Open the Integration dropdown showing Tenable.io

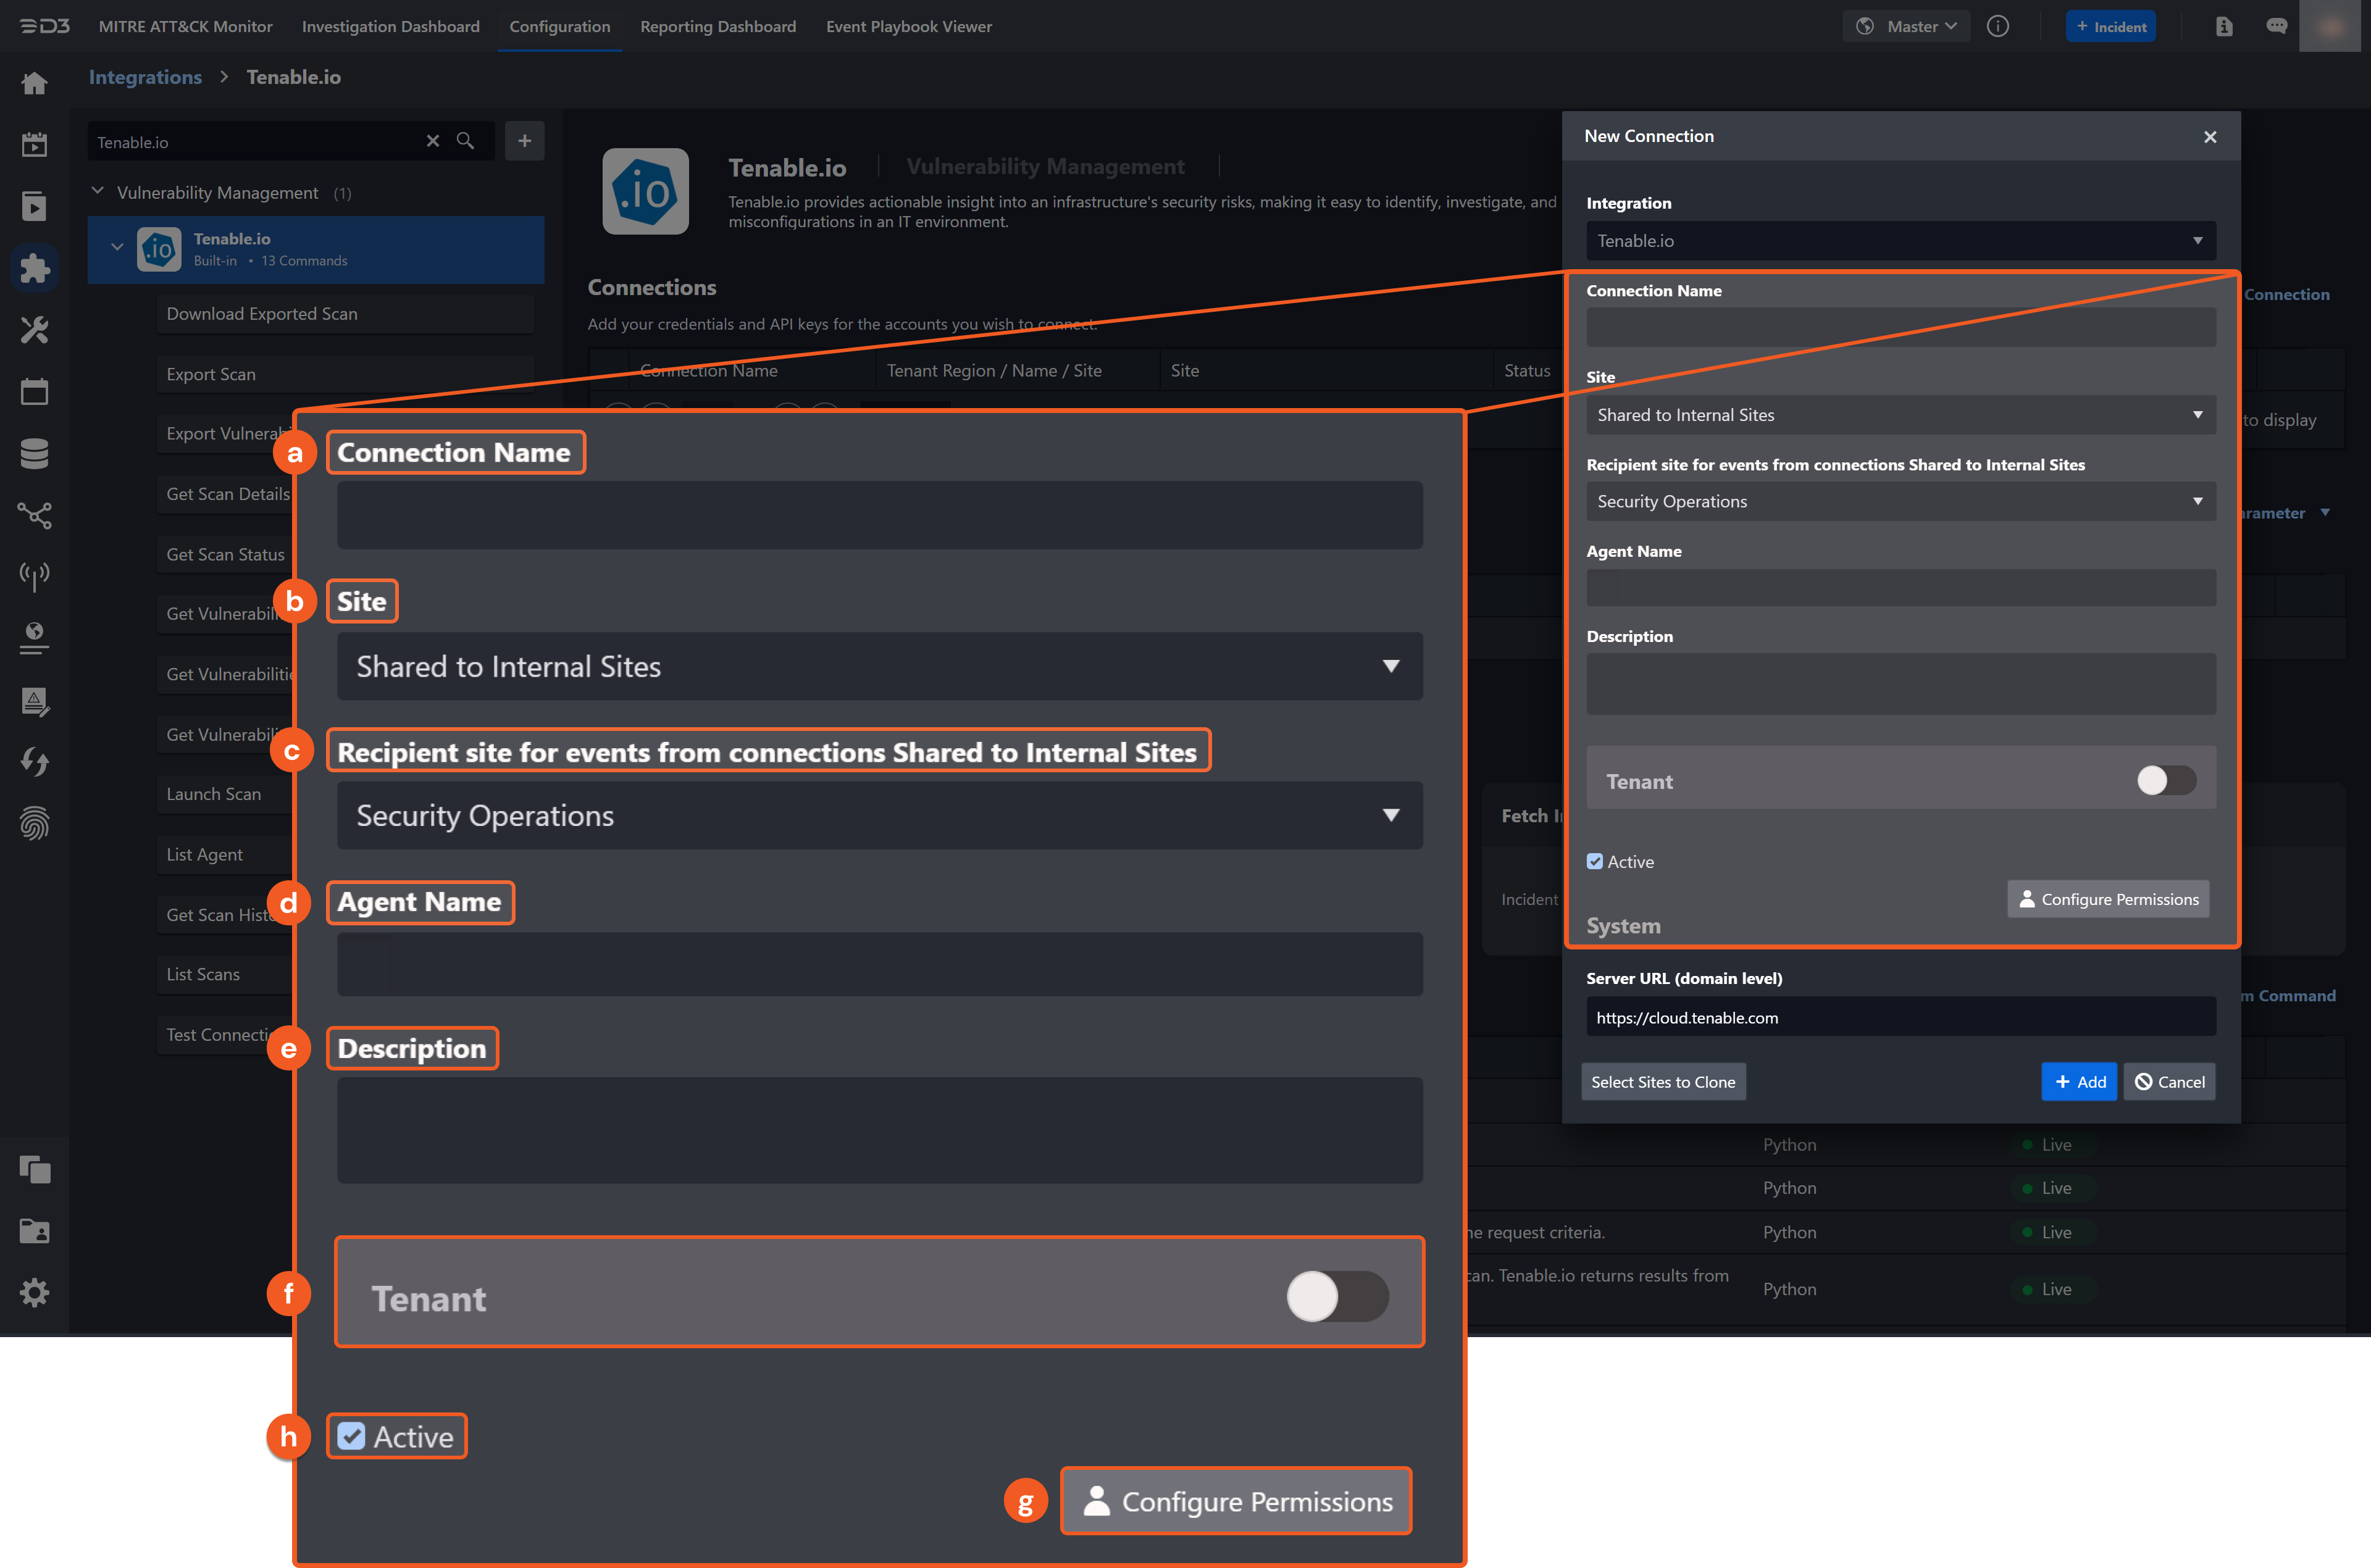1900,241
